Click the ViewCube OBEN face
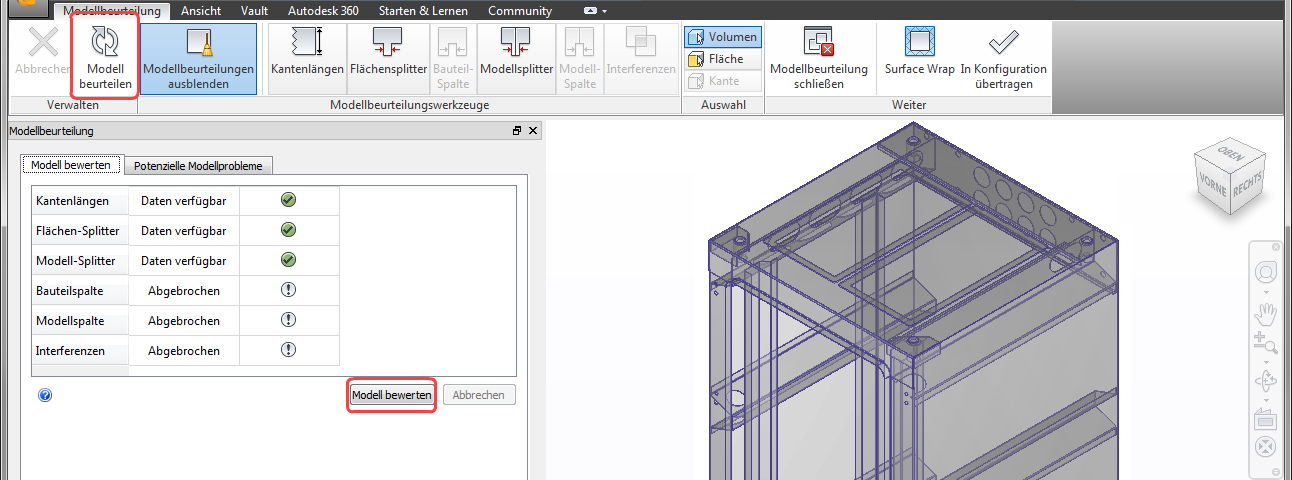This screenshot has width=1292, height=480. (1231, 153)
